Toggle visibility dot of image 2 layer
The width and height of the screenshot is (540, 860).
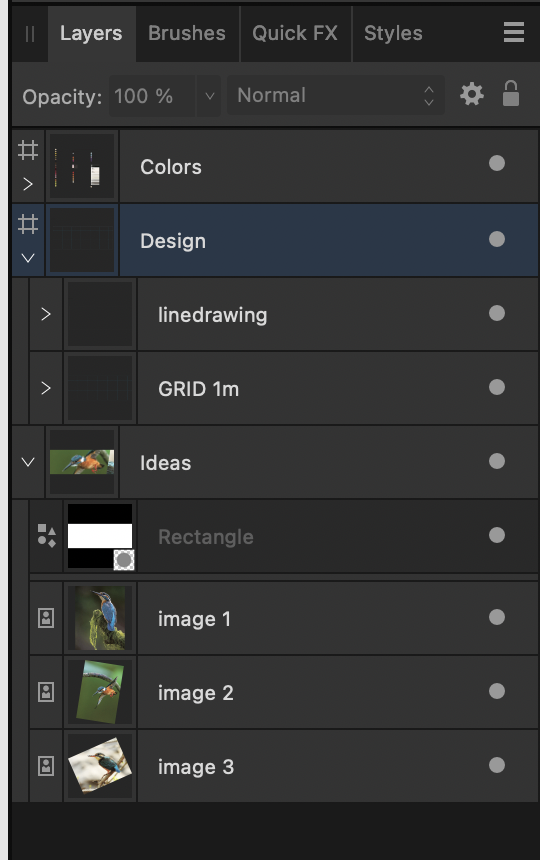(x=497, y=691)
